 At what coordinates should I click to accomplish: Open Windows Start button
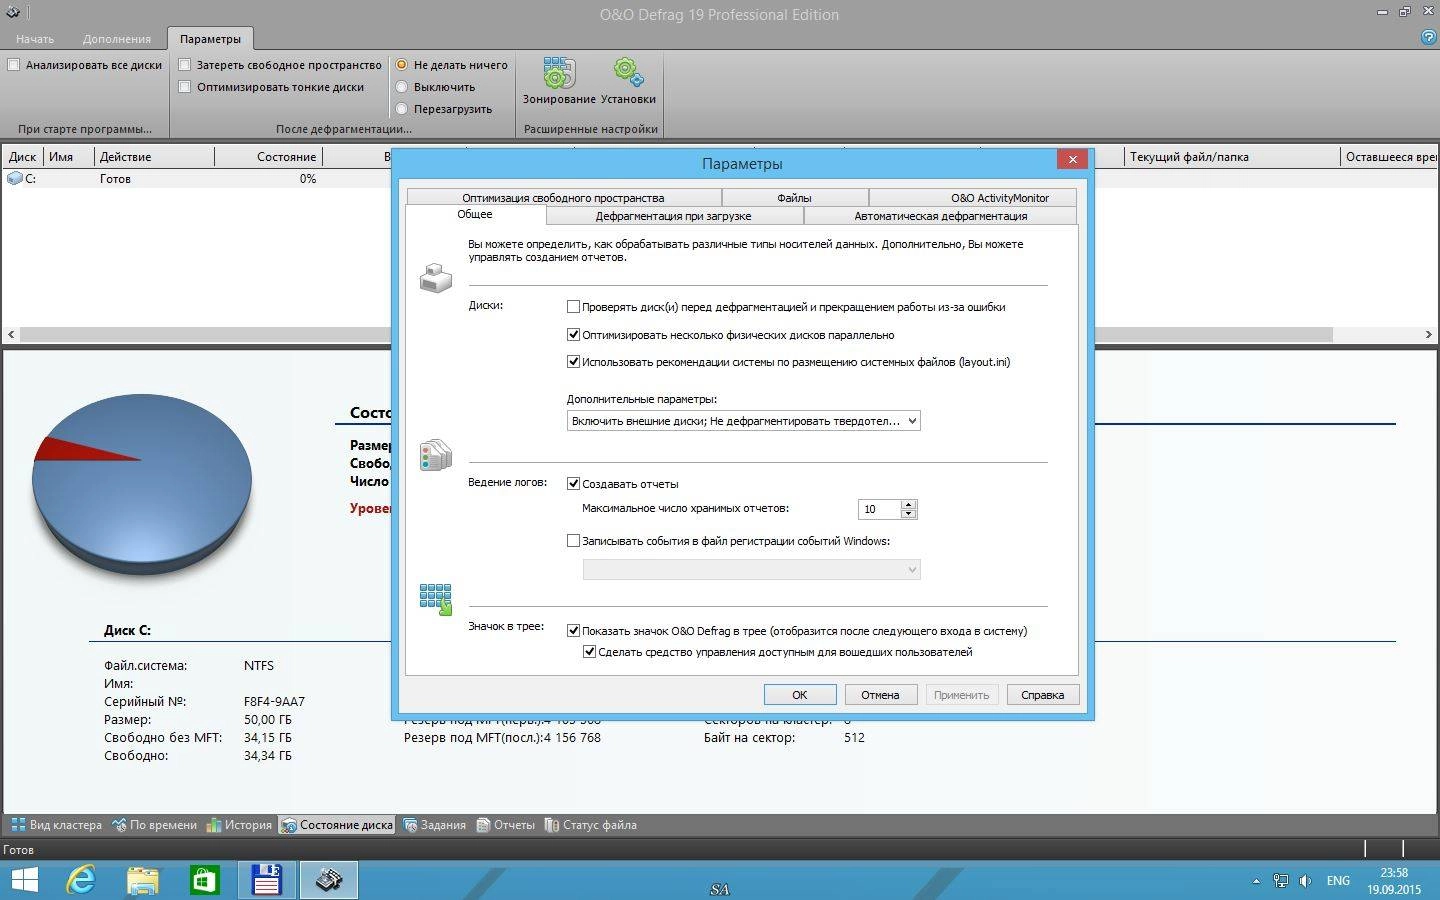pyautogui.click(x=24, y=880)
